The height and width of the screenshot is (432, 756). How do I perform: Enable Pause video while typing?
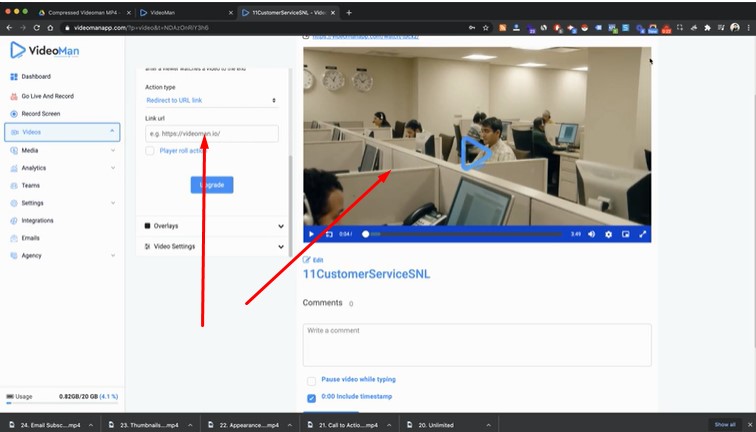coord(311,381)
